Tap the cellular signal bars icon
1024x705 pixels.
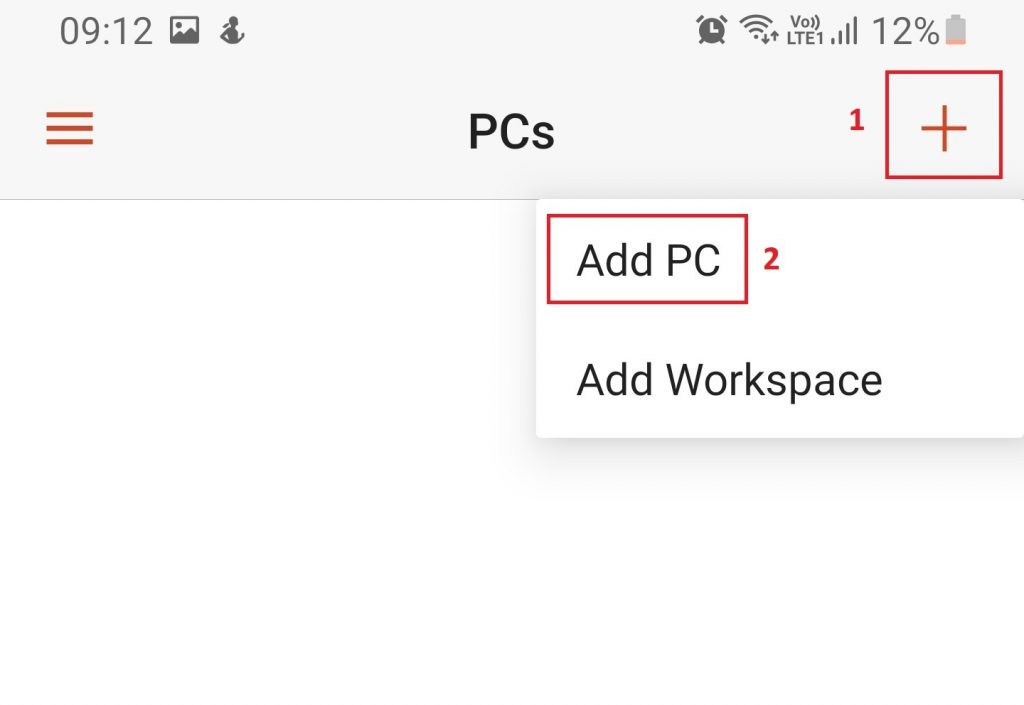coord(844,32)
